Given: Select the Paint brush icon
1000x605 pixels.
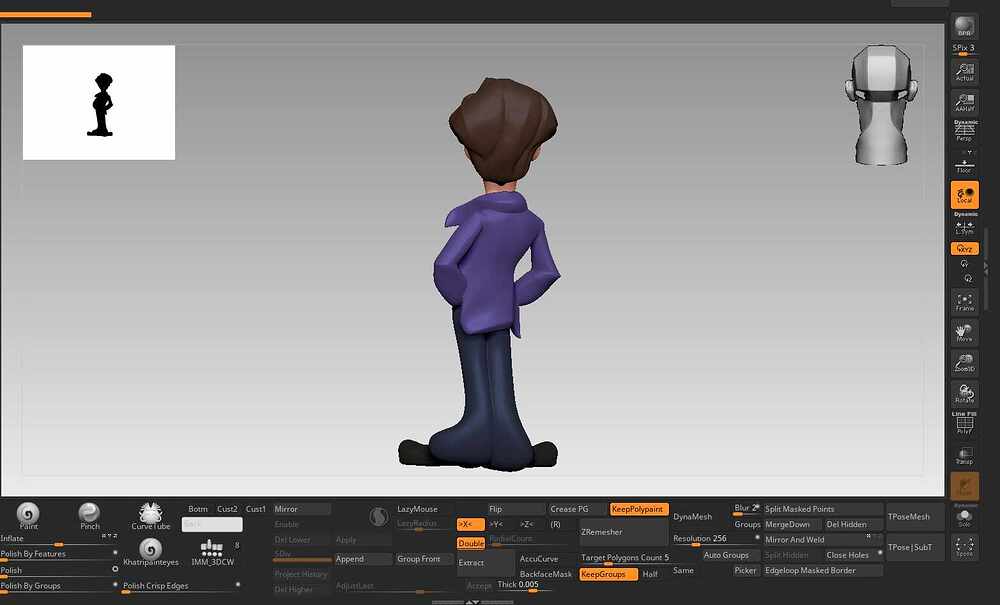Looking at the screenshot, I should pyautogui.click(x=28, y=513).
